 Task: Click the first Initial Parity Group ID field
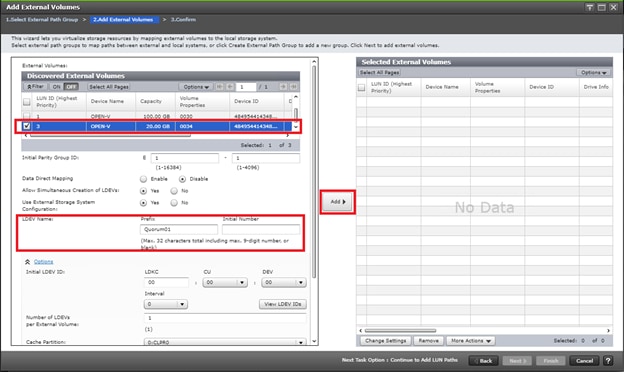[185, 158]
